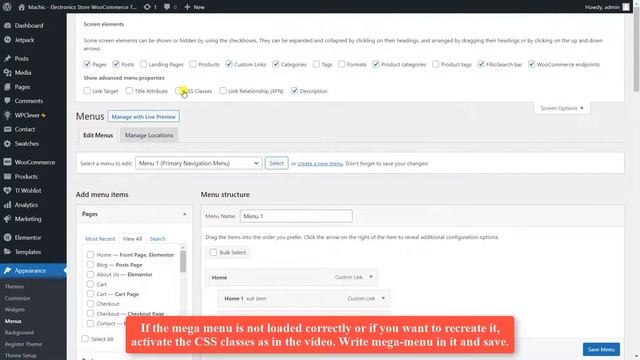
Task: Open Swatches sidebar icon
Action: [x=7, y=144]
